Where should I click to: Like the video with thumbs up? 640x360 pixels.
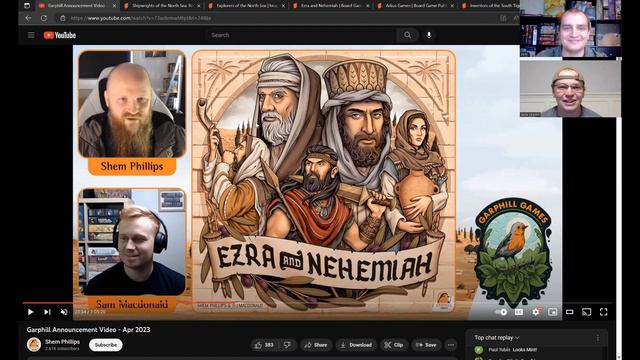tap(264, 345)
